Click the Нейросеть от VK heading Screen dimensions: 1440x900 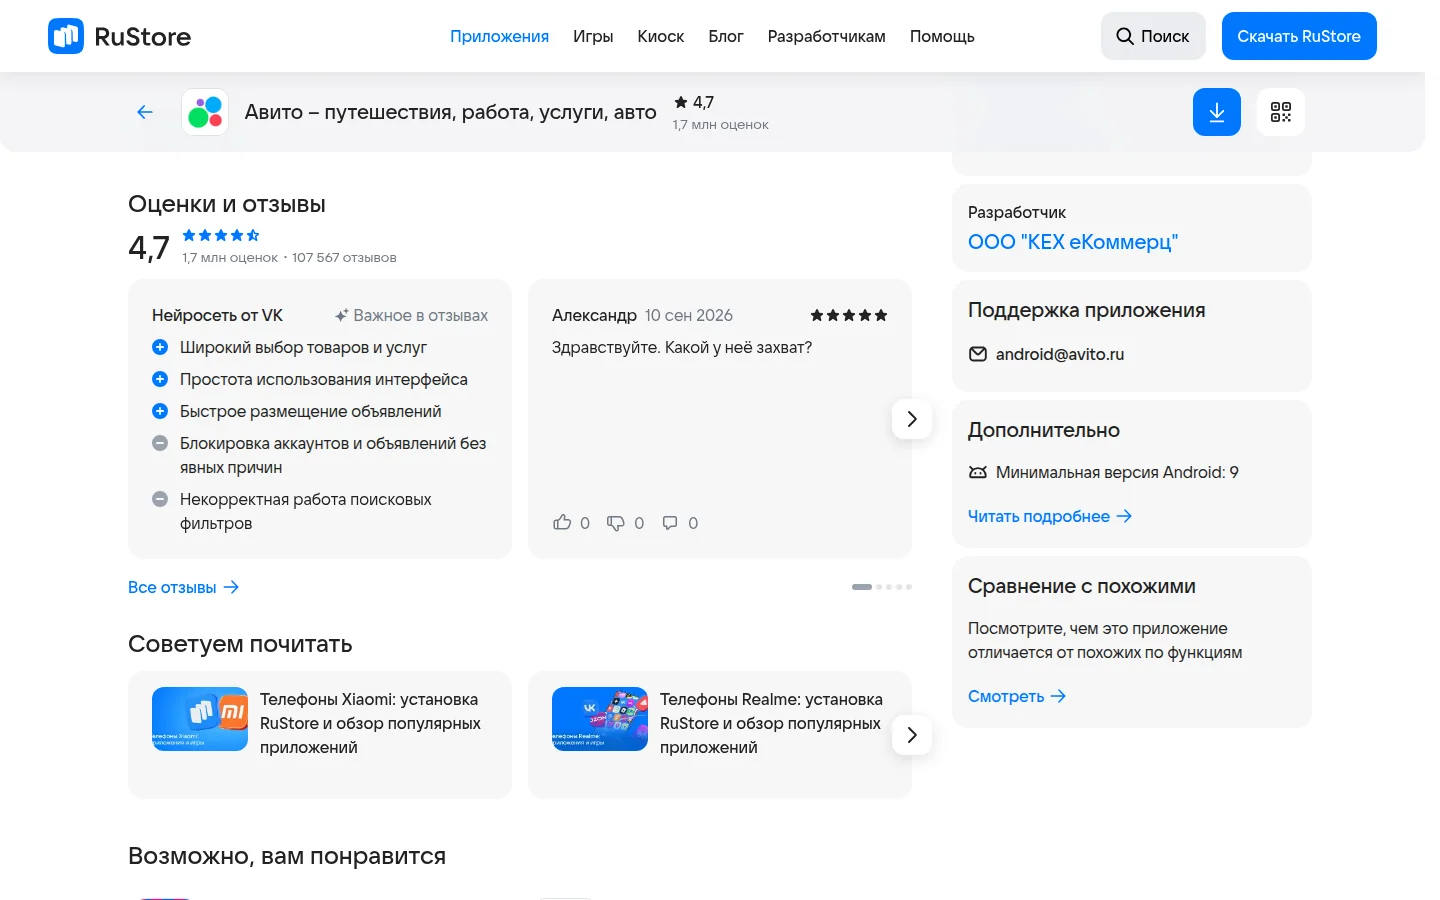[217, 315]
